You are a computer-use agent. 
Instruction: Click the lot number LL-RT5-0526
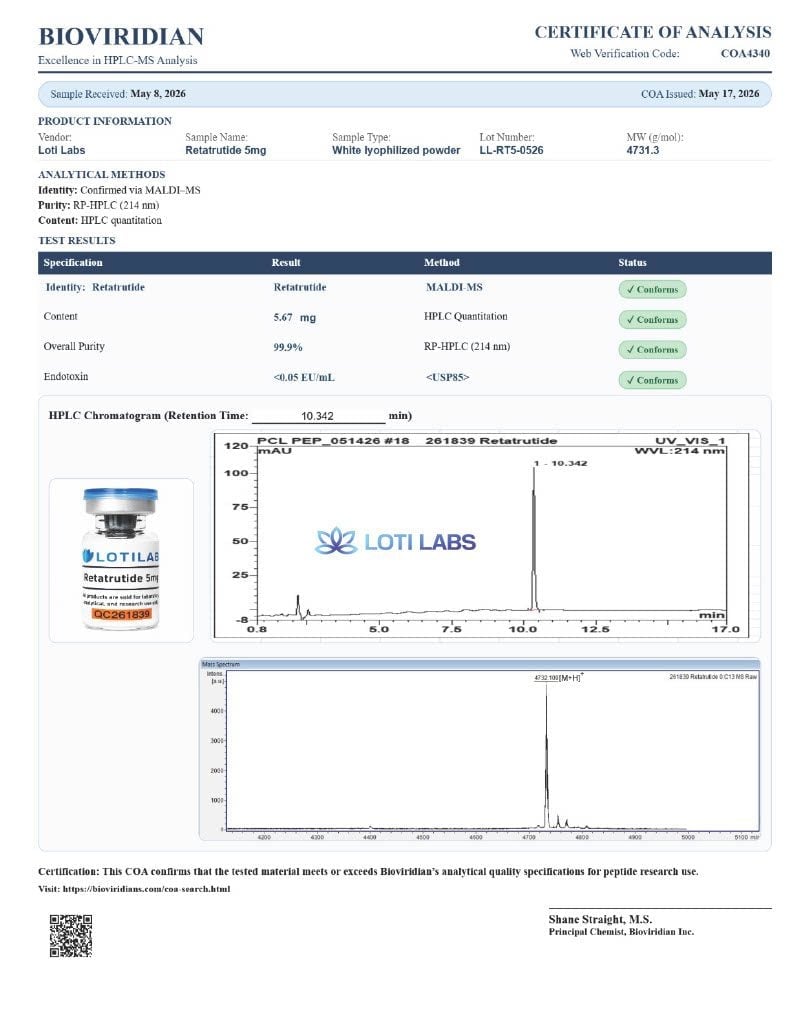coord(511,150)
